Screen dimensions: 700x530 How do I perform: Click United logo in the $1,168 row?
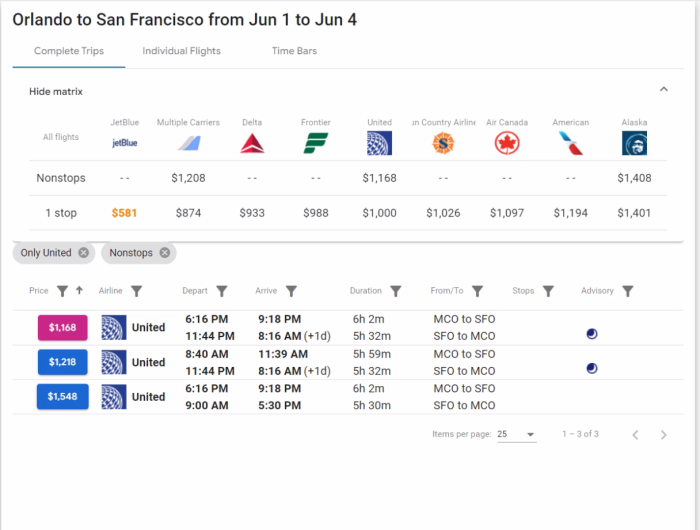point(114,327)
